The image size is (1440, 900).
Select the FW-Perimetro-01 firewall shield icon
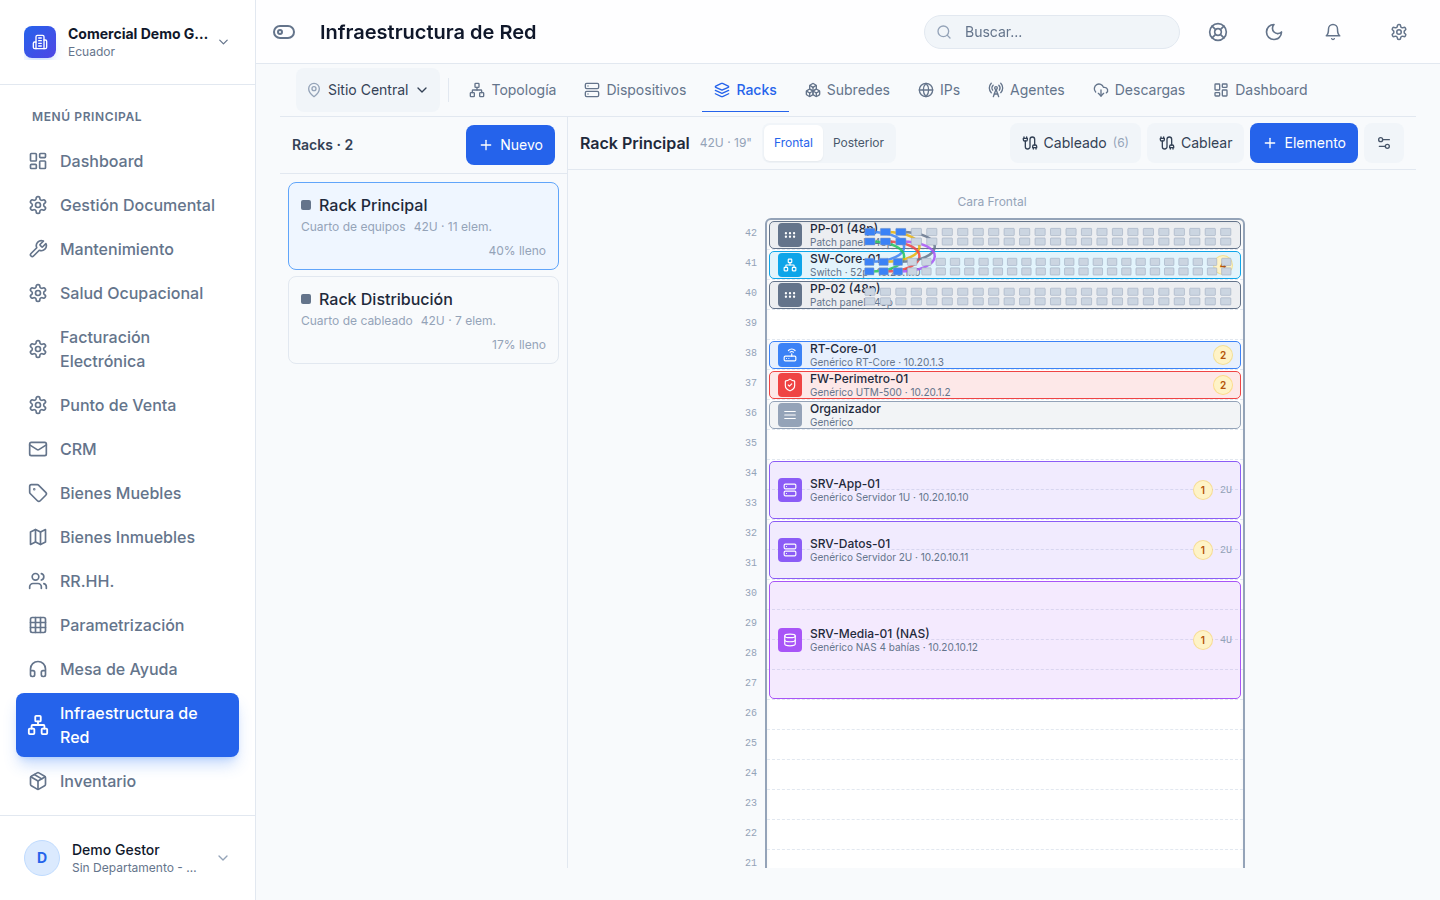pos(790,385)
